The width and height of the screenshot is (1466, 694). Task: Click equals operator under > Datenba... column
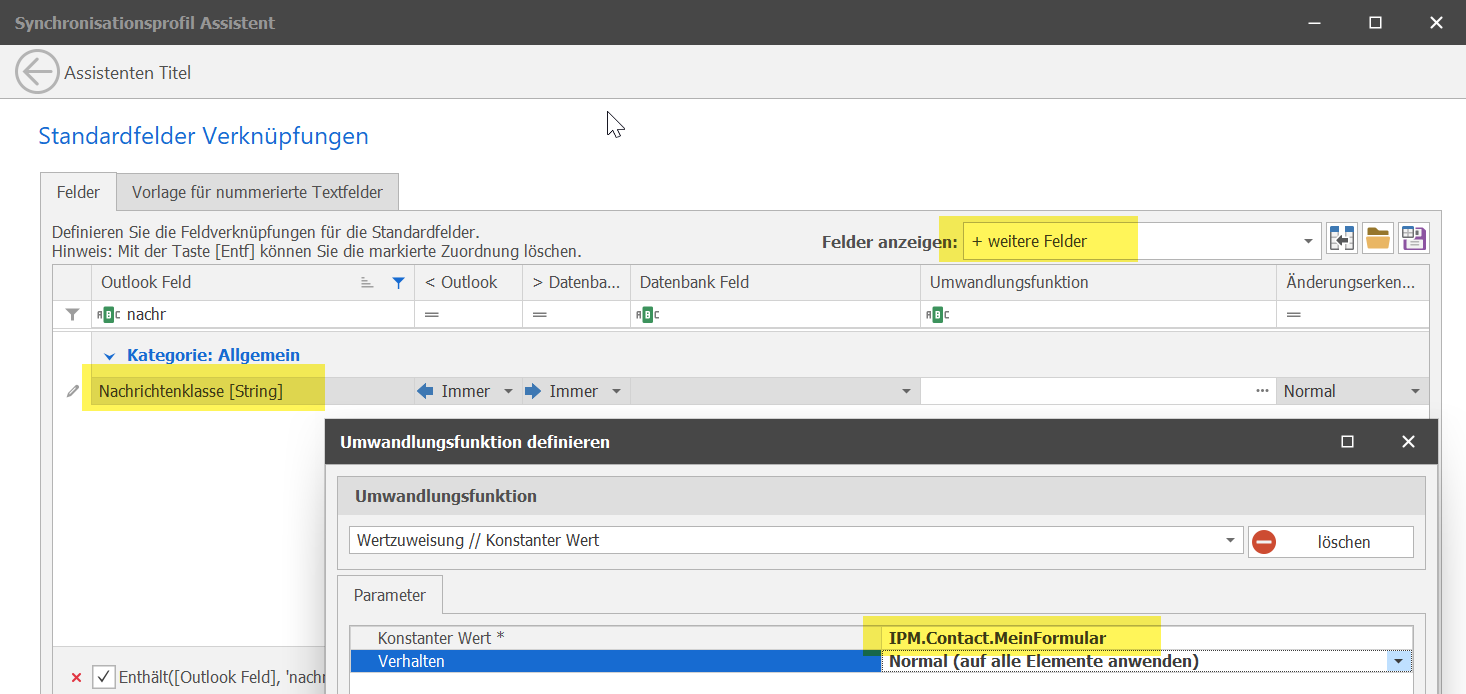(540, 314)
